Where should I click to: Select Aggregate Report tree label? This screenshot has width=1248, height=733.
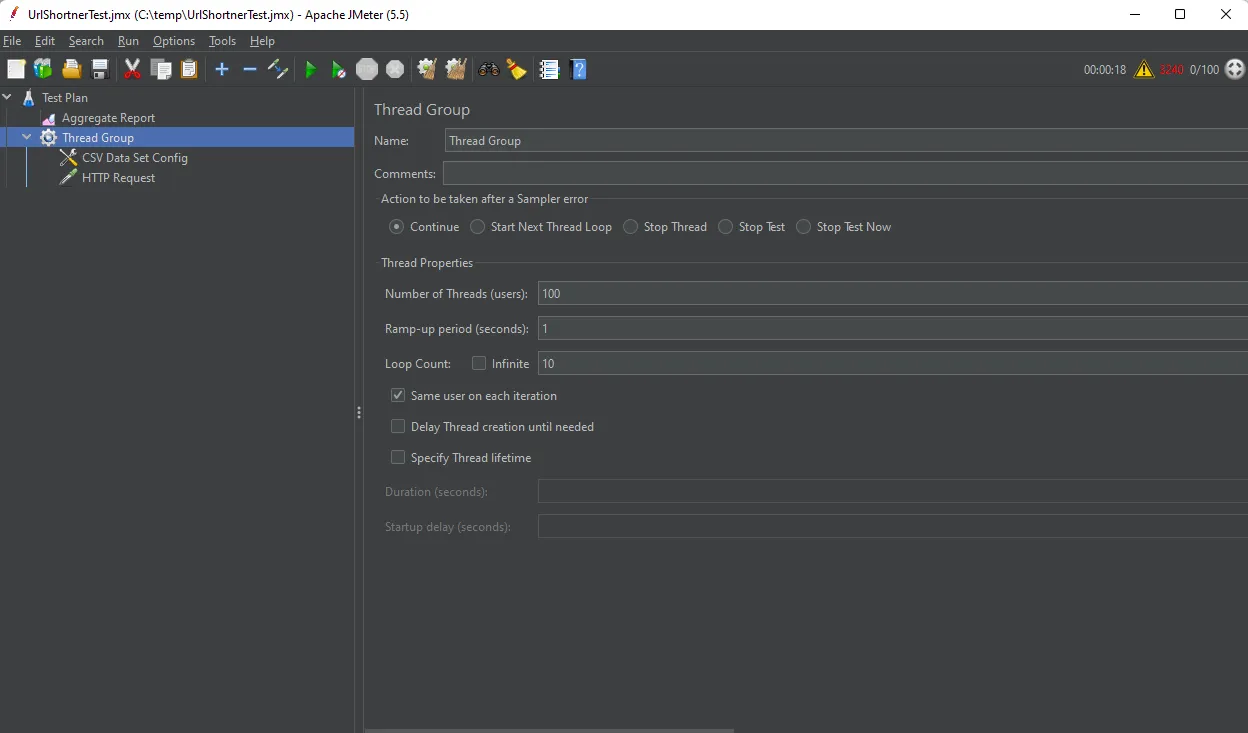click(108, 118)
